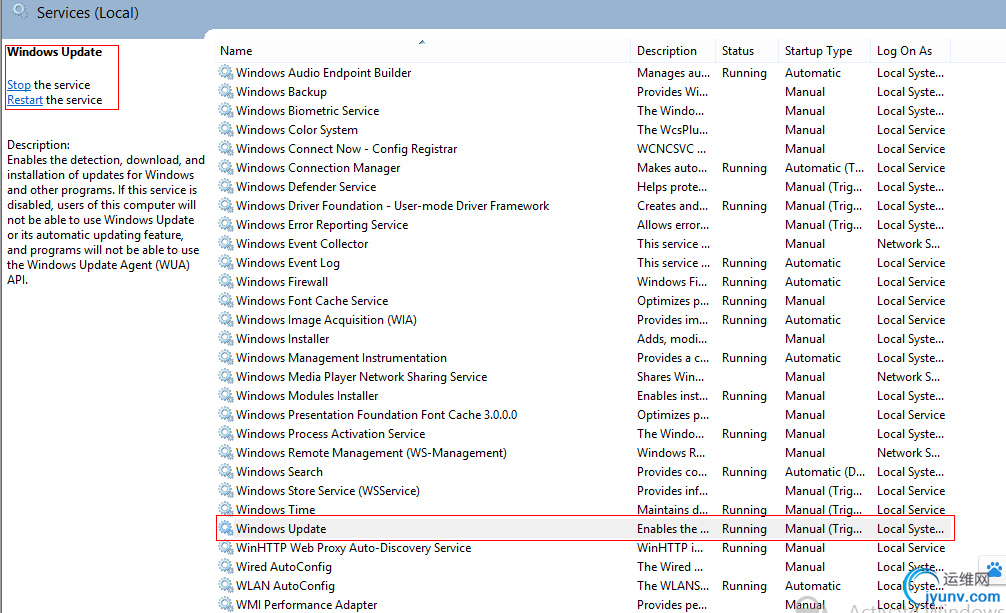The image size is (1006, 613).
Task: Select the Windows Search service name
Action: coord(279,472)
